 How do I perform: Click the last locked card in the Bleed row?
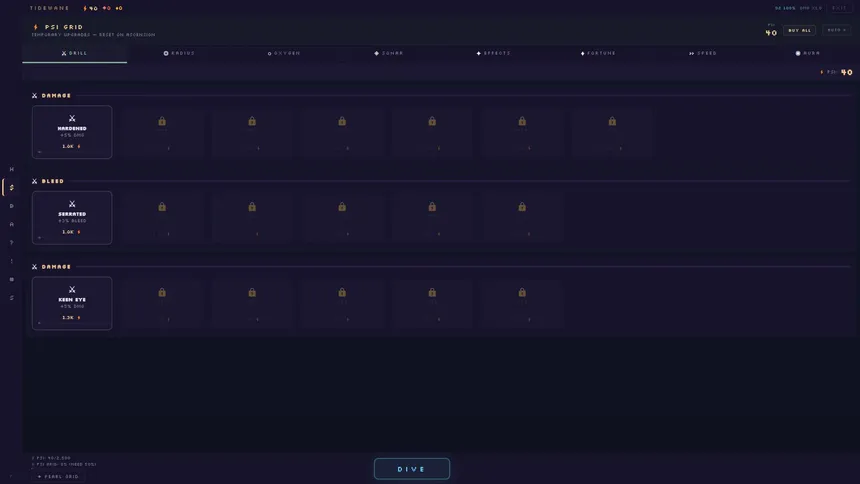point(522,218)
